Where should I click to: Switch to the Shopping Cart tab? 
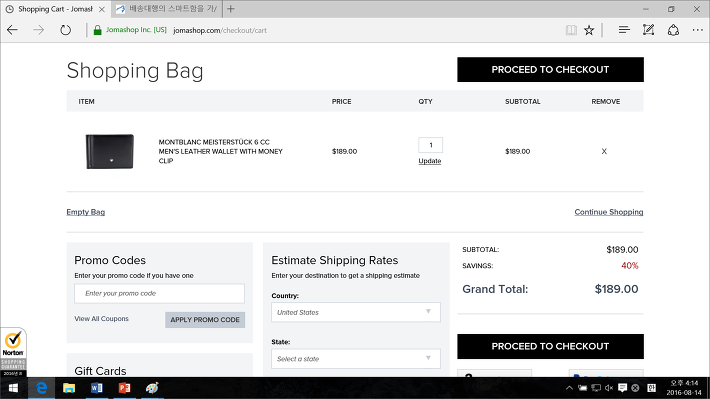pos(55,9)
